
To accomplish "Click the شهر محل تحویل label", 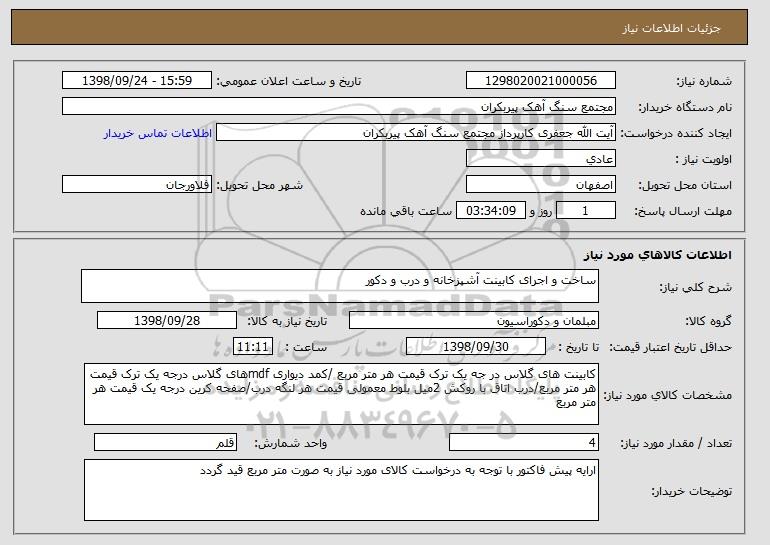I will click(x=260, y=185).
